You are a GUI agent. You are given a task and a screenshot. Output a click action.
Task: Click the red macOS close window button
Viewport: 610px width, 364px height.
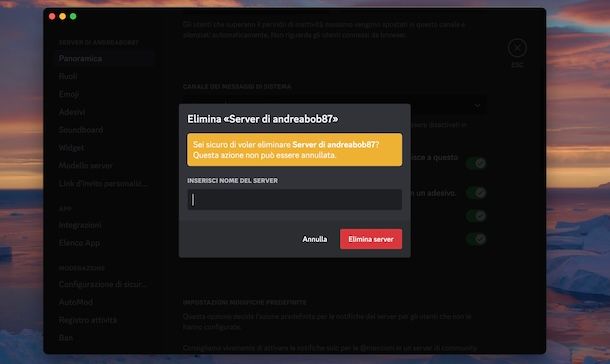click(52, 16)
